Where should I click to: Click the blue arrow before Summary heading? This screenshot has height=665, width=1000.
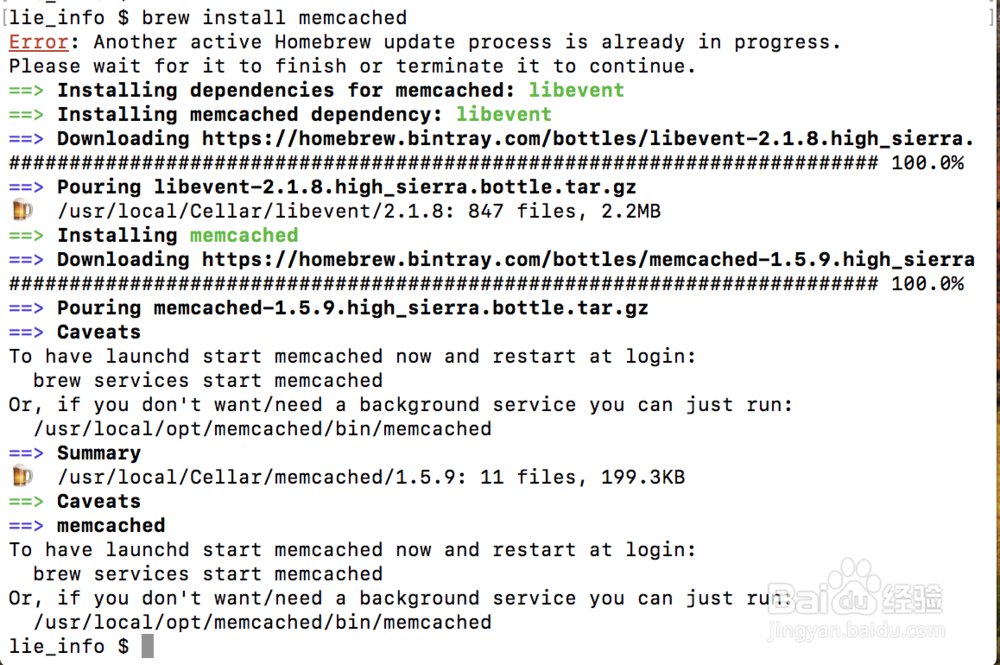tap(26, 453)
